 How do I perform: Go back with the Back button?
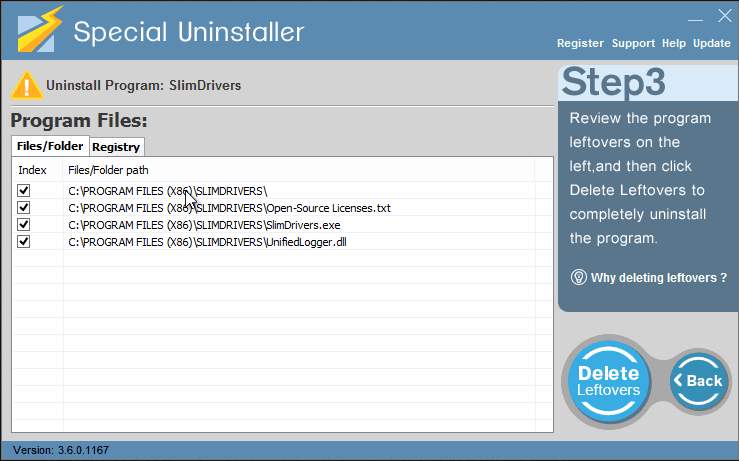pyautogui.click(x=698, y=380)
